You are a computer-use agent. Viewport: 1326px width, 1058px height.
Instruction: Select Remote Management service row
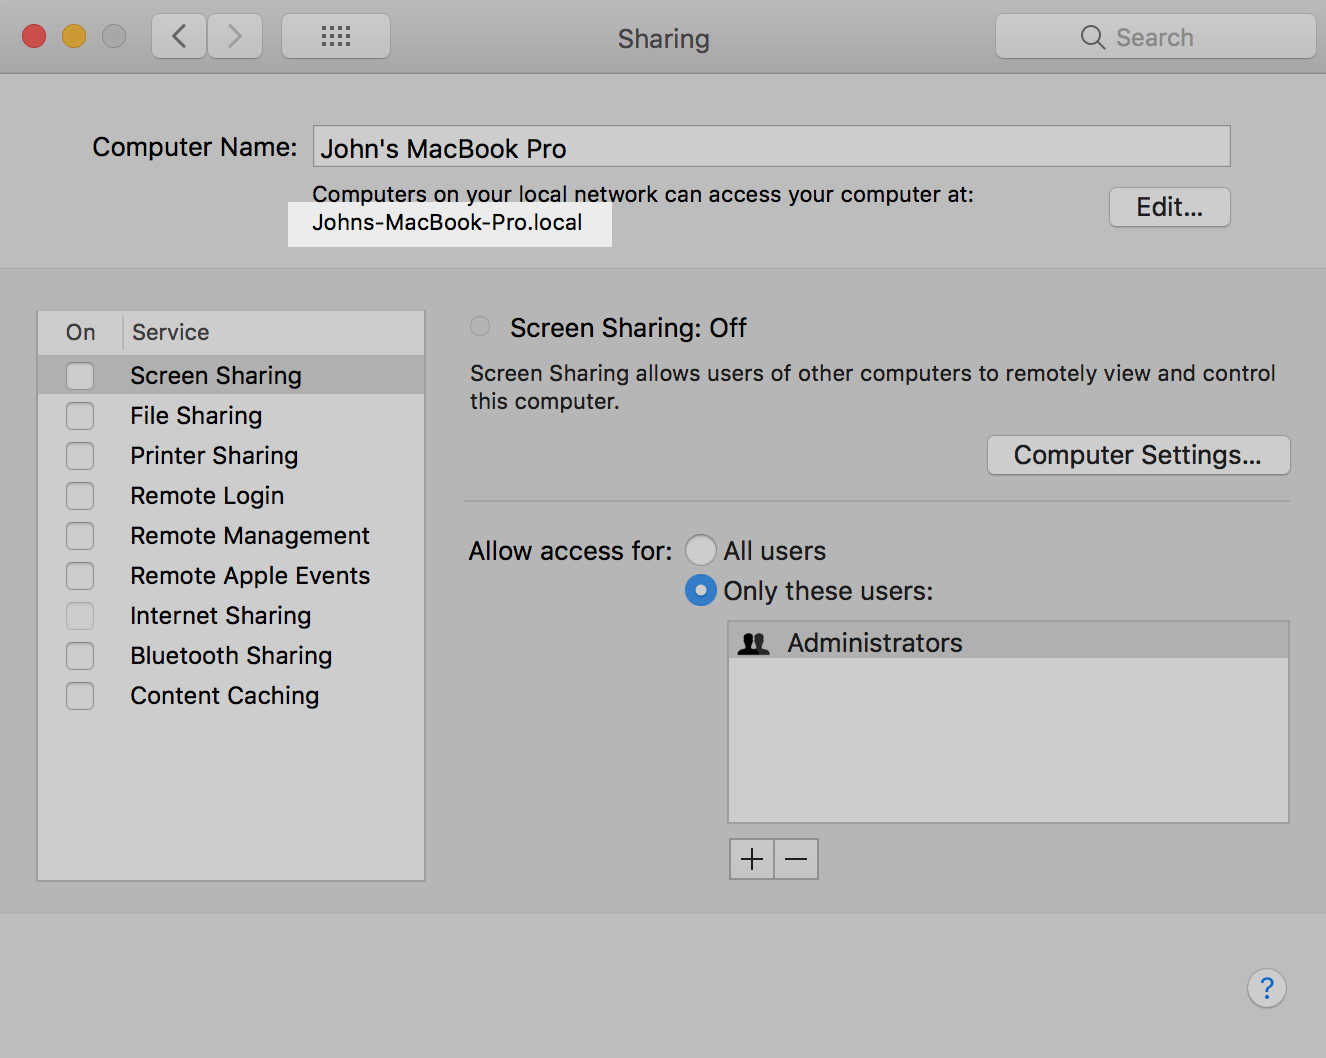point(250,536)
